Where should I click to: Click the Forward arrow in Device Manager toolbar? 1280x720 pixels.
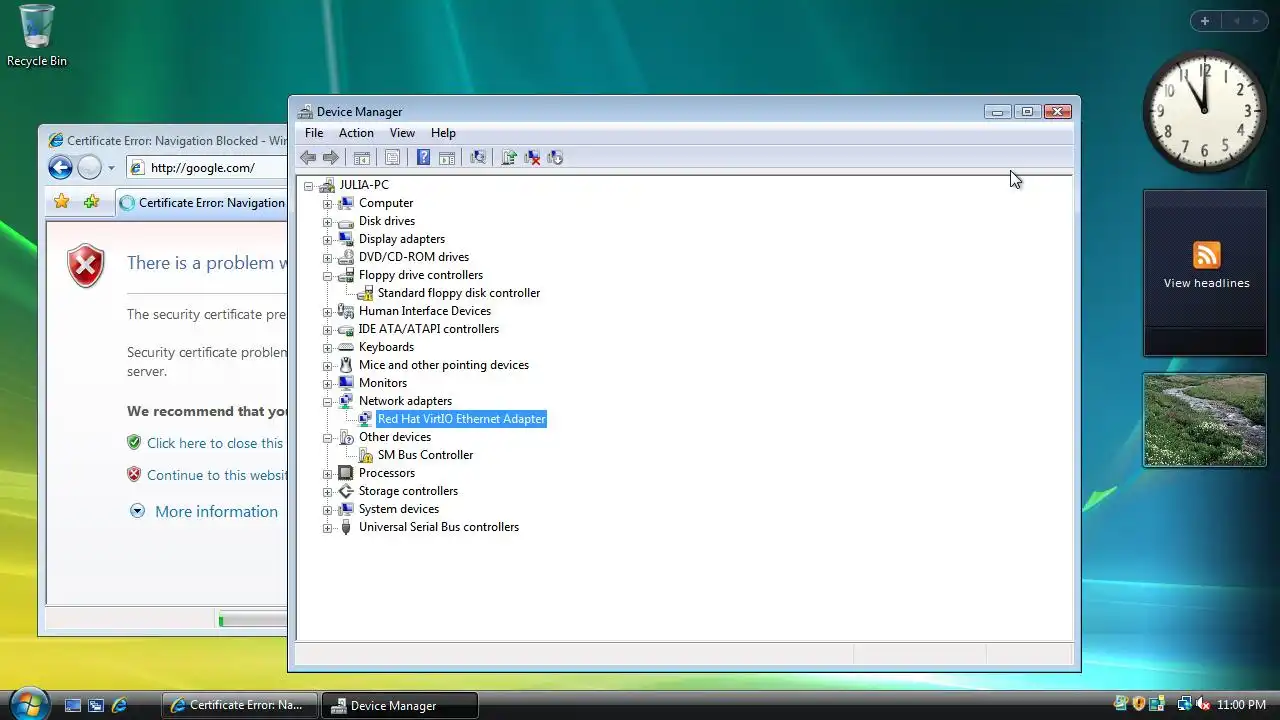[331, 157]
